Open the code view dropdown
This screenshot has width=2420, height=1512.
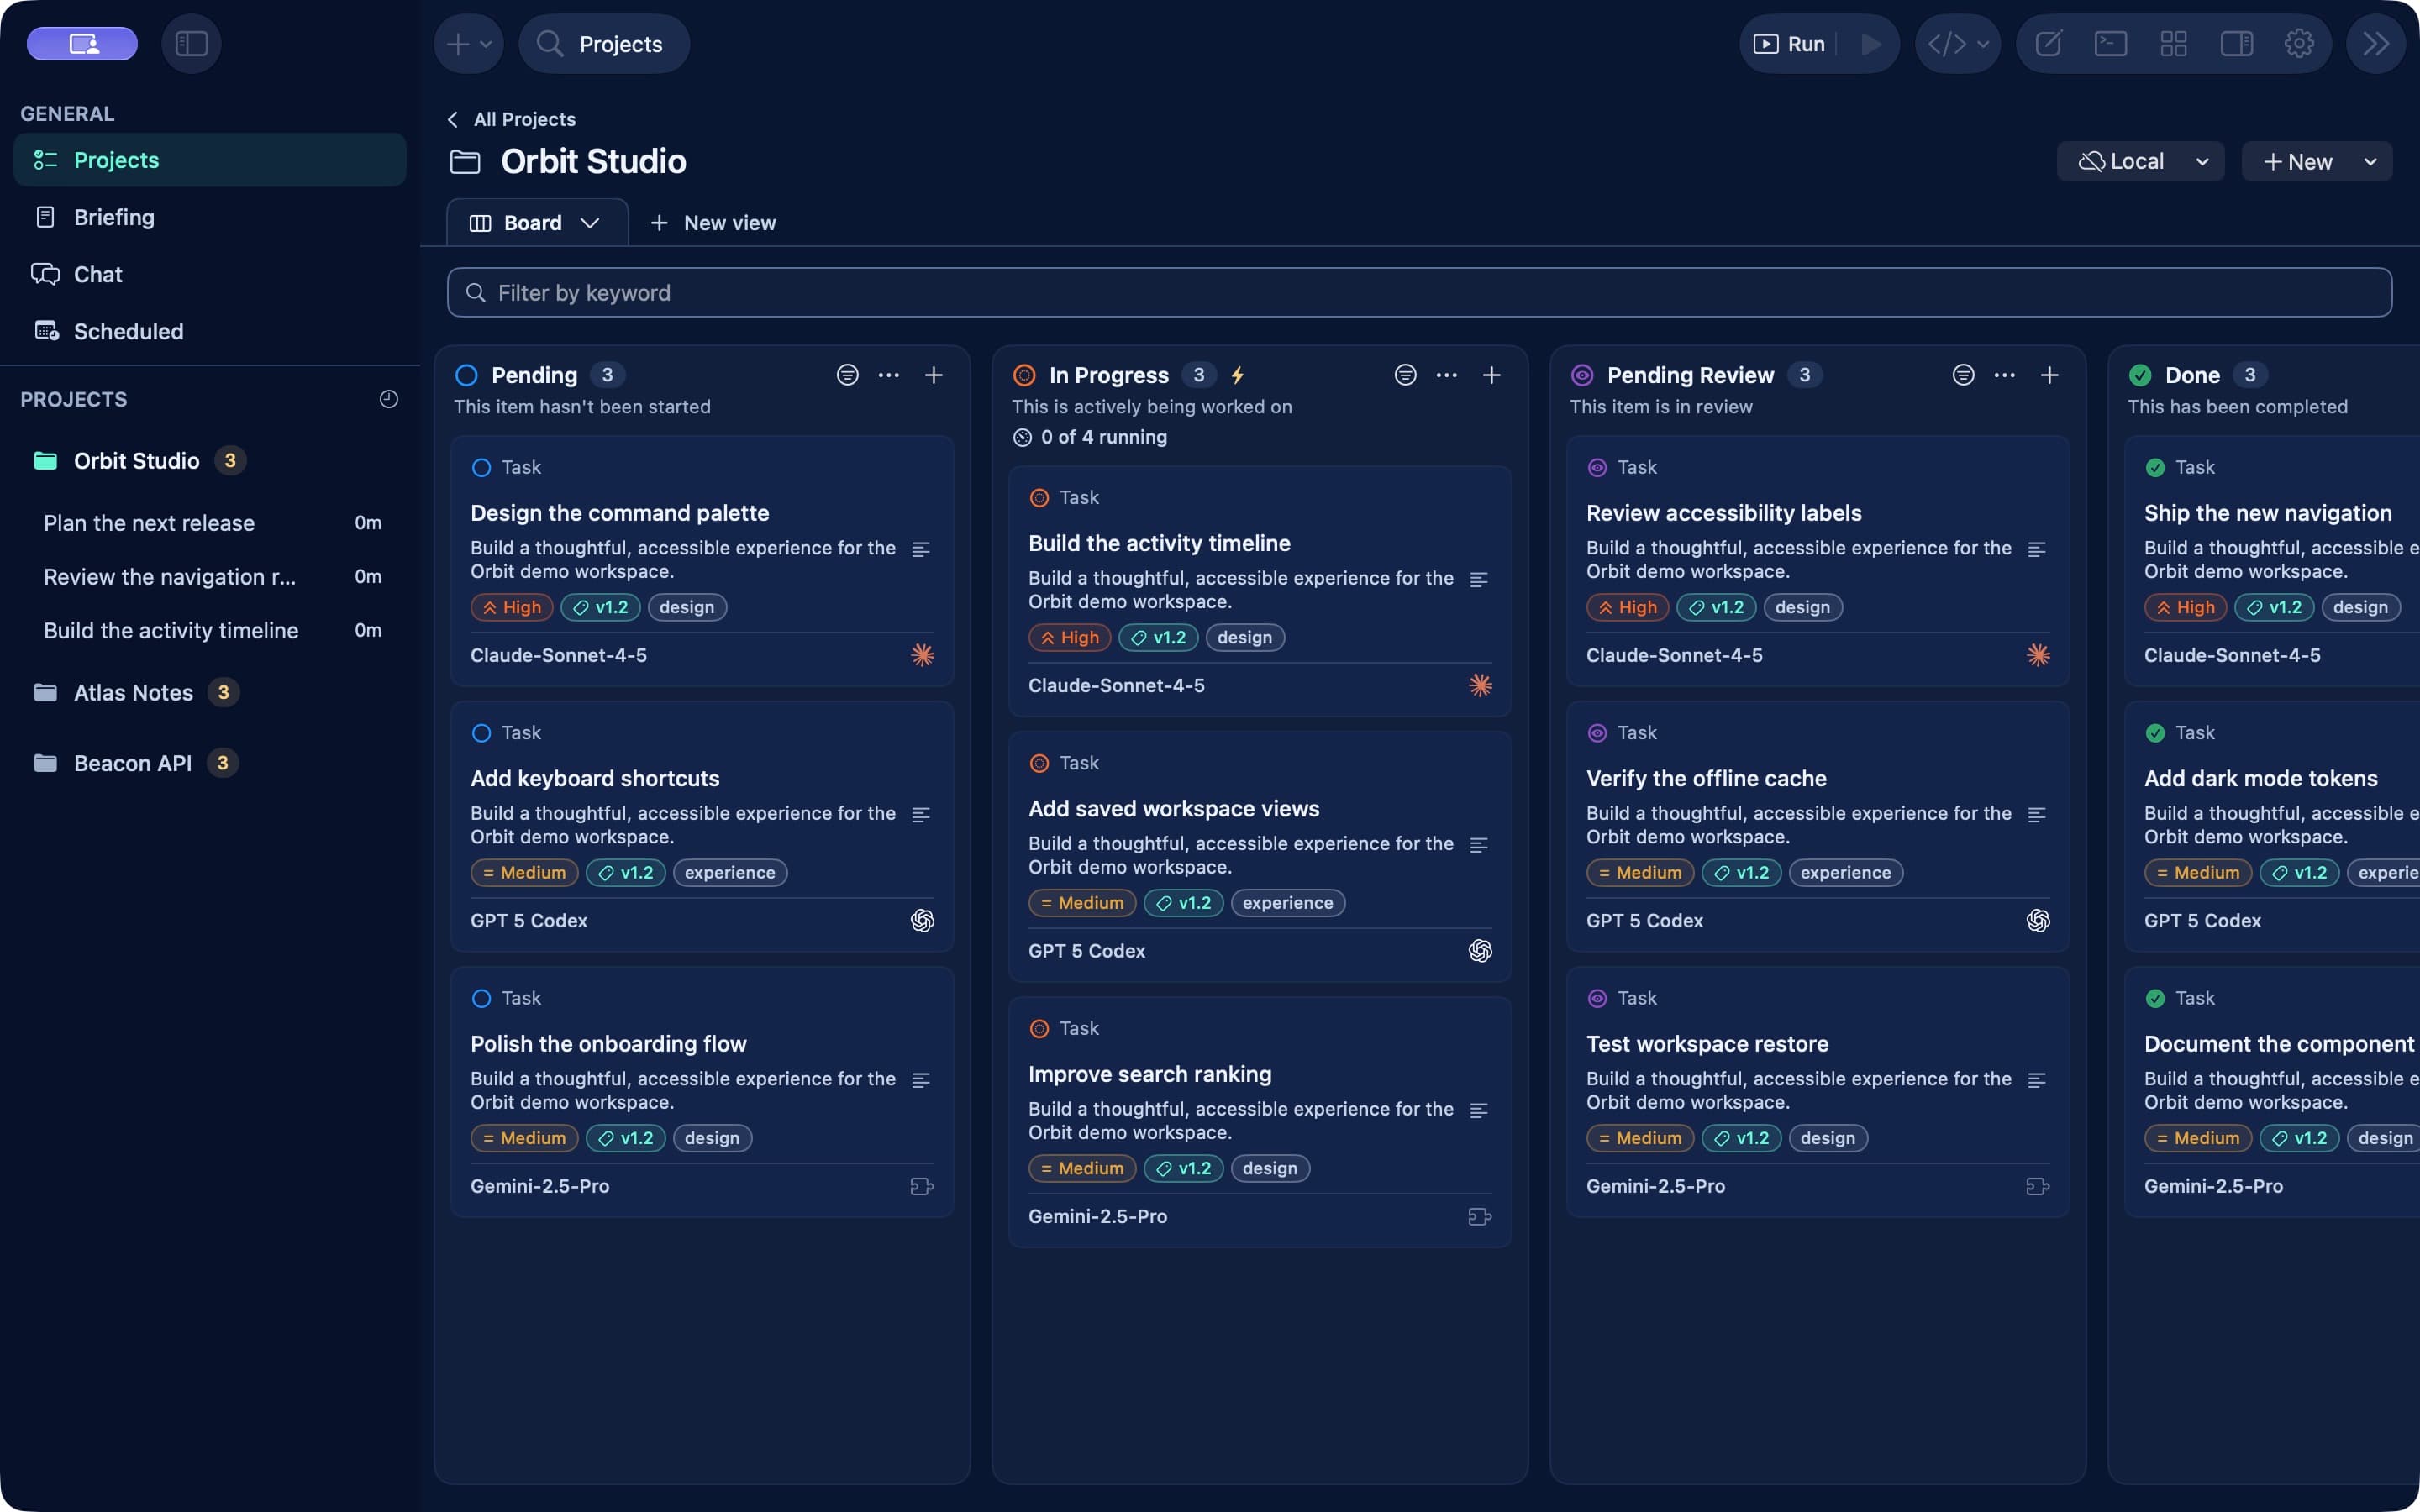coord(1958,44)
